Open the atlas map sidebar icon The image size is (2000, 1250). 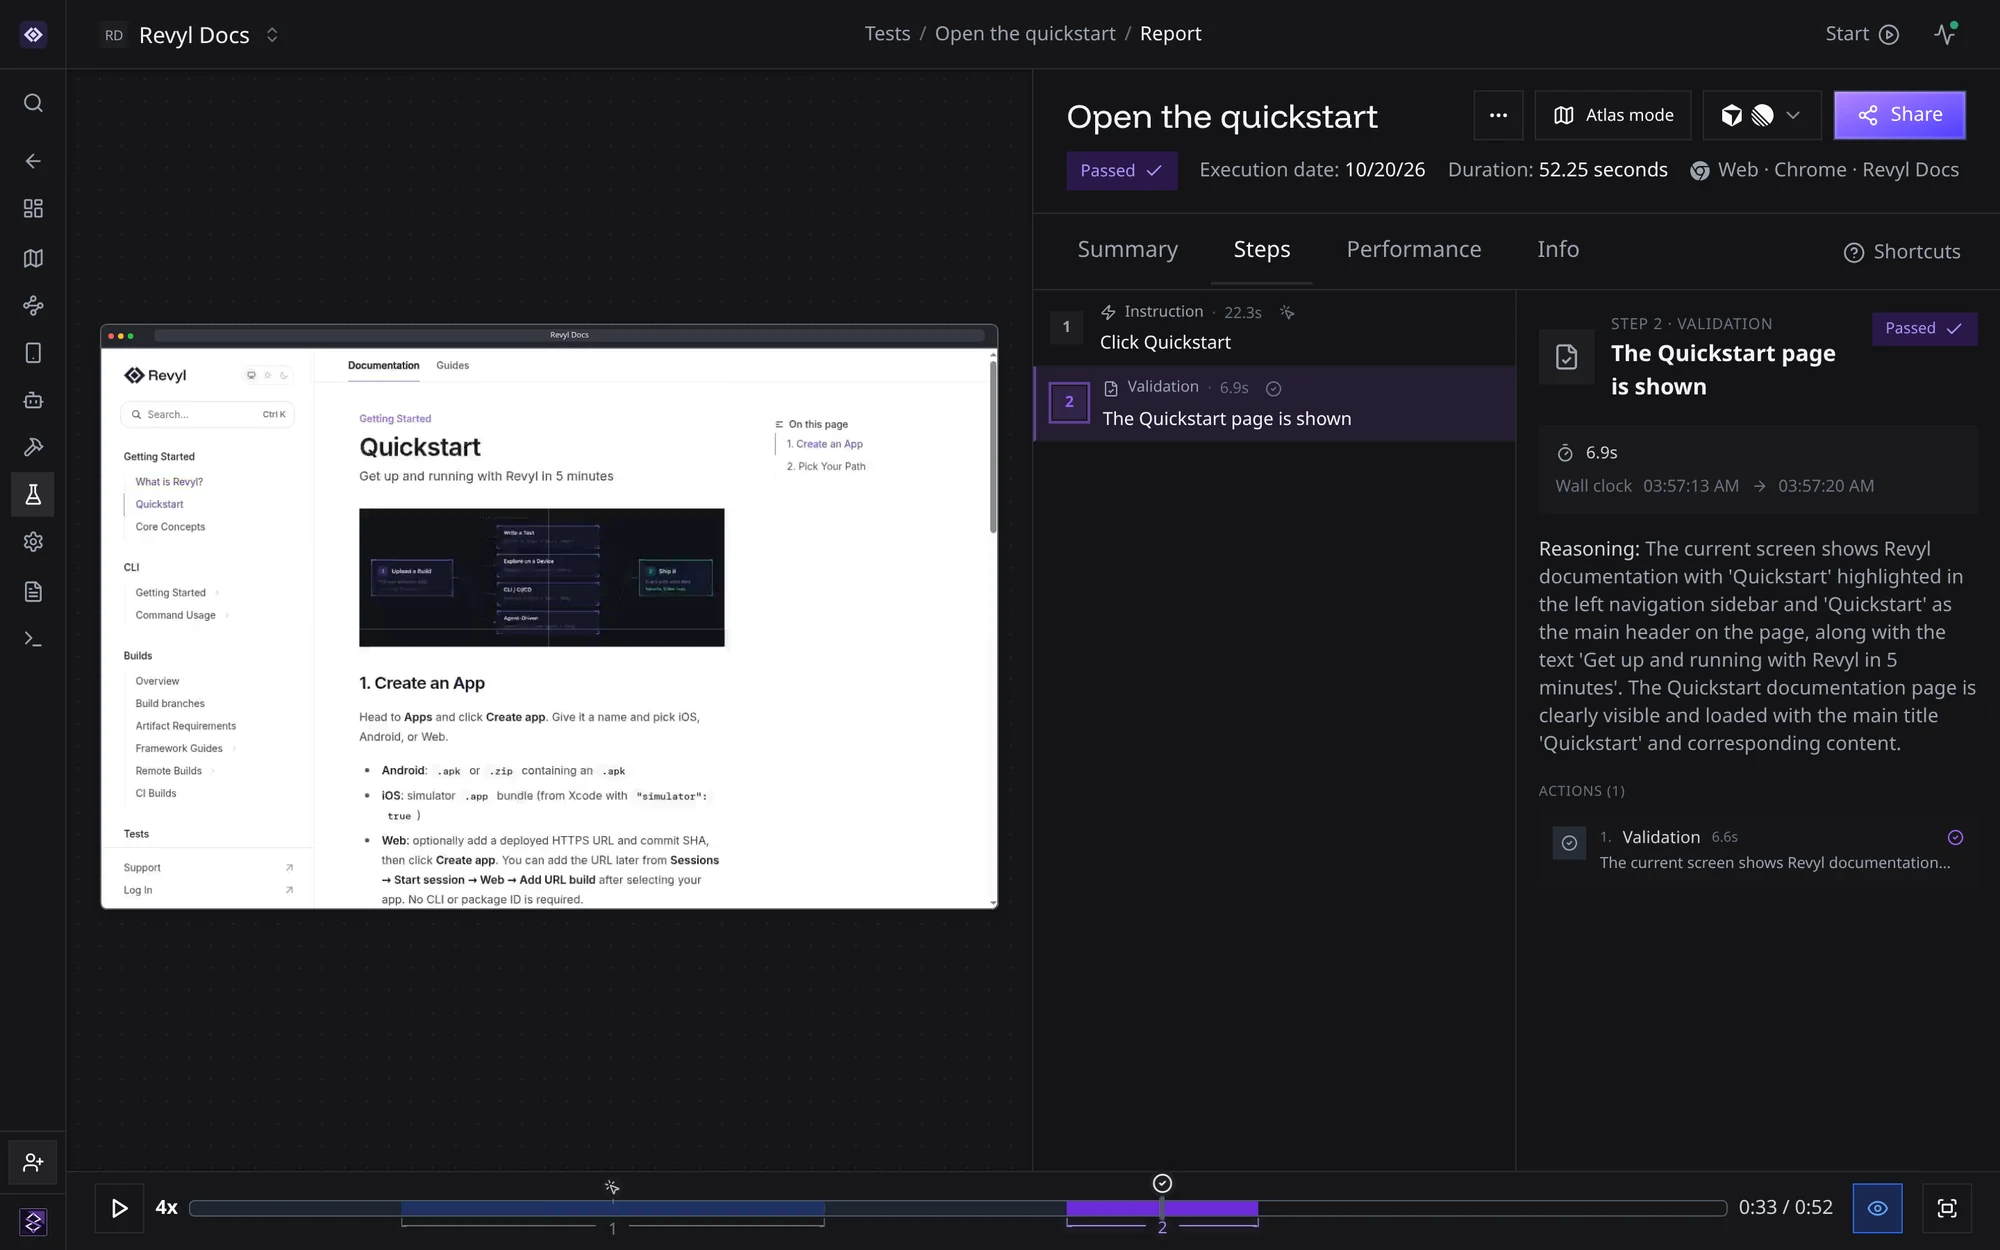point(33,258)
